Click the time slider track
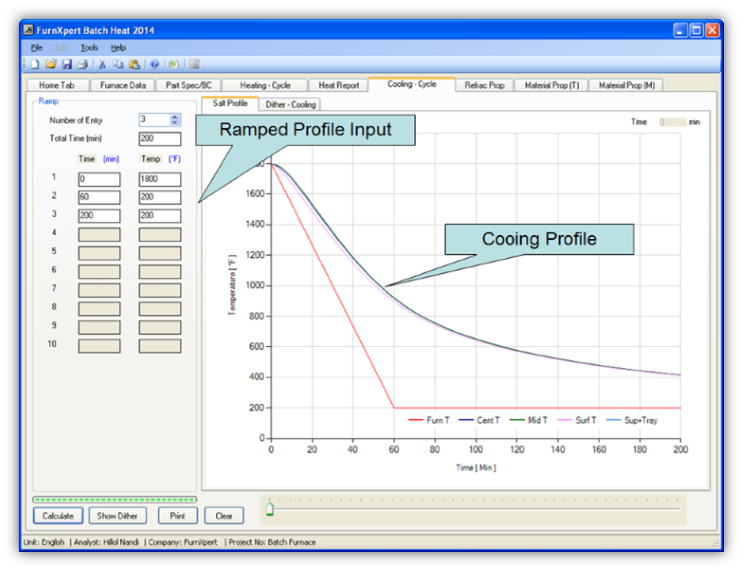Viewport: 743px width, 571px height. pyautogui.click(x=474, y=509)
